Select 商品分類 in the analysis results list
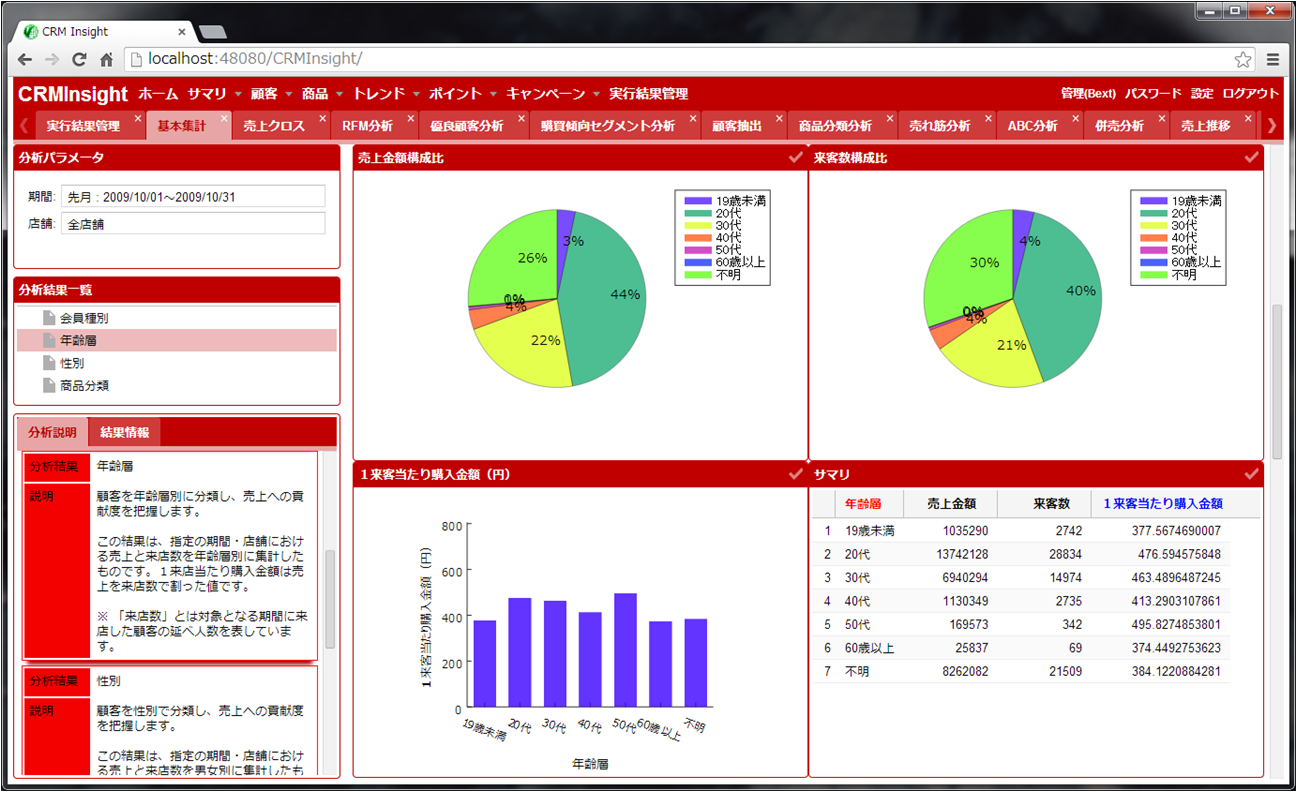The width and height of the screenshot is (1297, 792). pyautogui.click(x=177, y=385)
